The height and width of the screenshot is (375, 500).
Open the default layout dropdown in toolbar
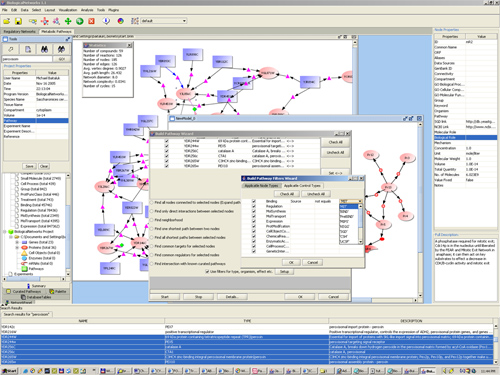pyautogui.click(x=184, y=21)
